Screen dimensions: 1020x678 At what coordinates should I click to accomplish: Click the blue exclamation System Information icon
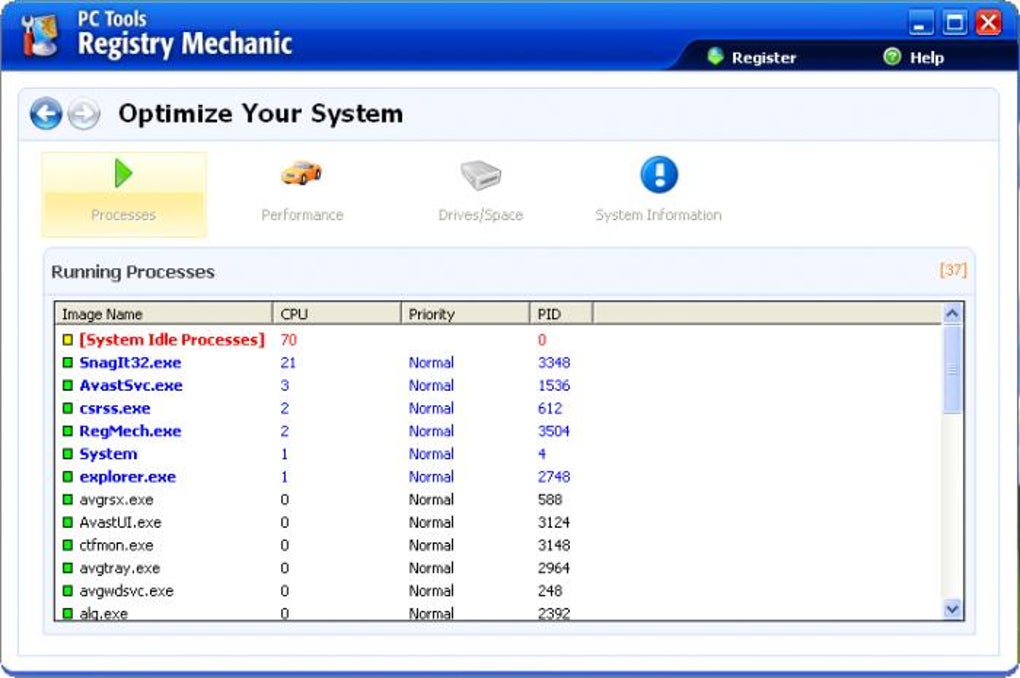coord(659,174)
